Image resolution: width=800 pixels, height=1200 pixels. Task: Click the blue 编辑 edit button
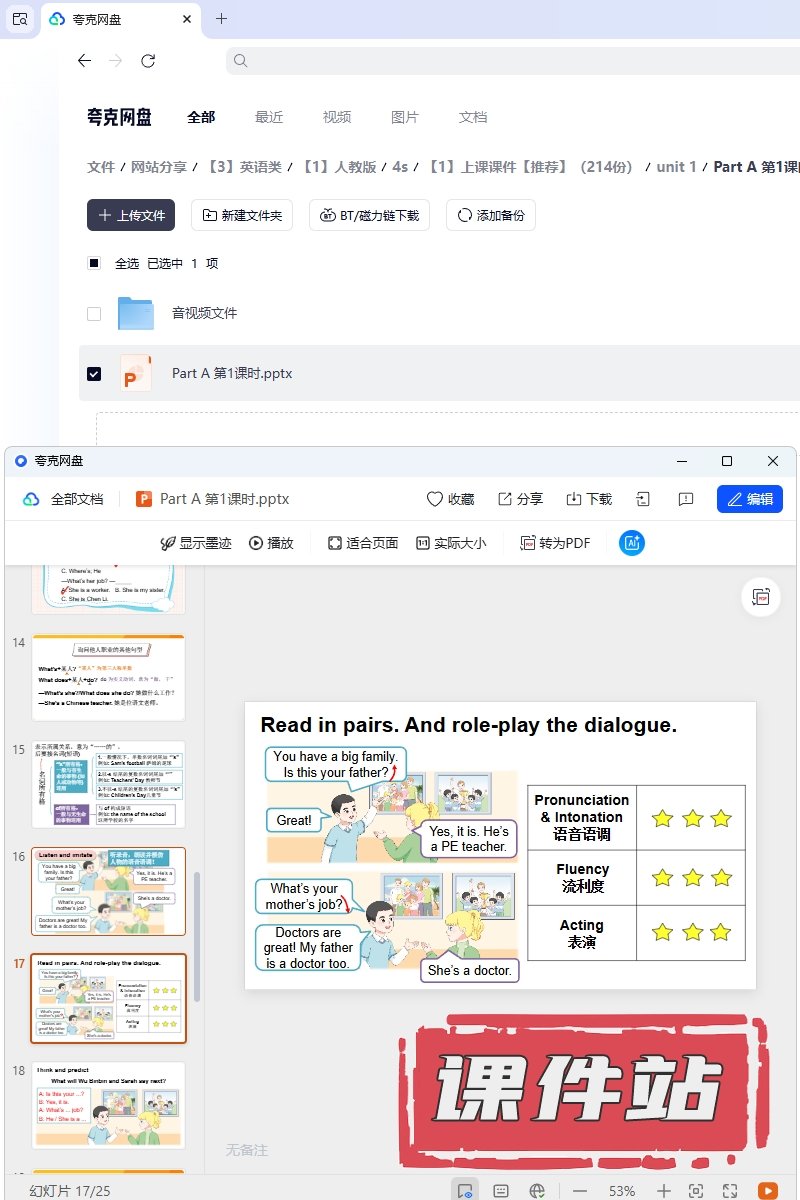(x=749, y=499)
